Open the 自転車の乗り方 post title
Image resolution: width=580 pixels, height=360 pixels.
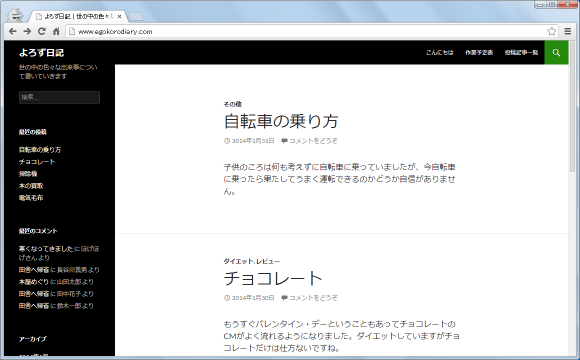[x=281, y=121]
